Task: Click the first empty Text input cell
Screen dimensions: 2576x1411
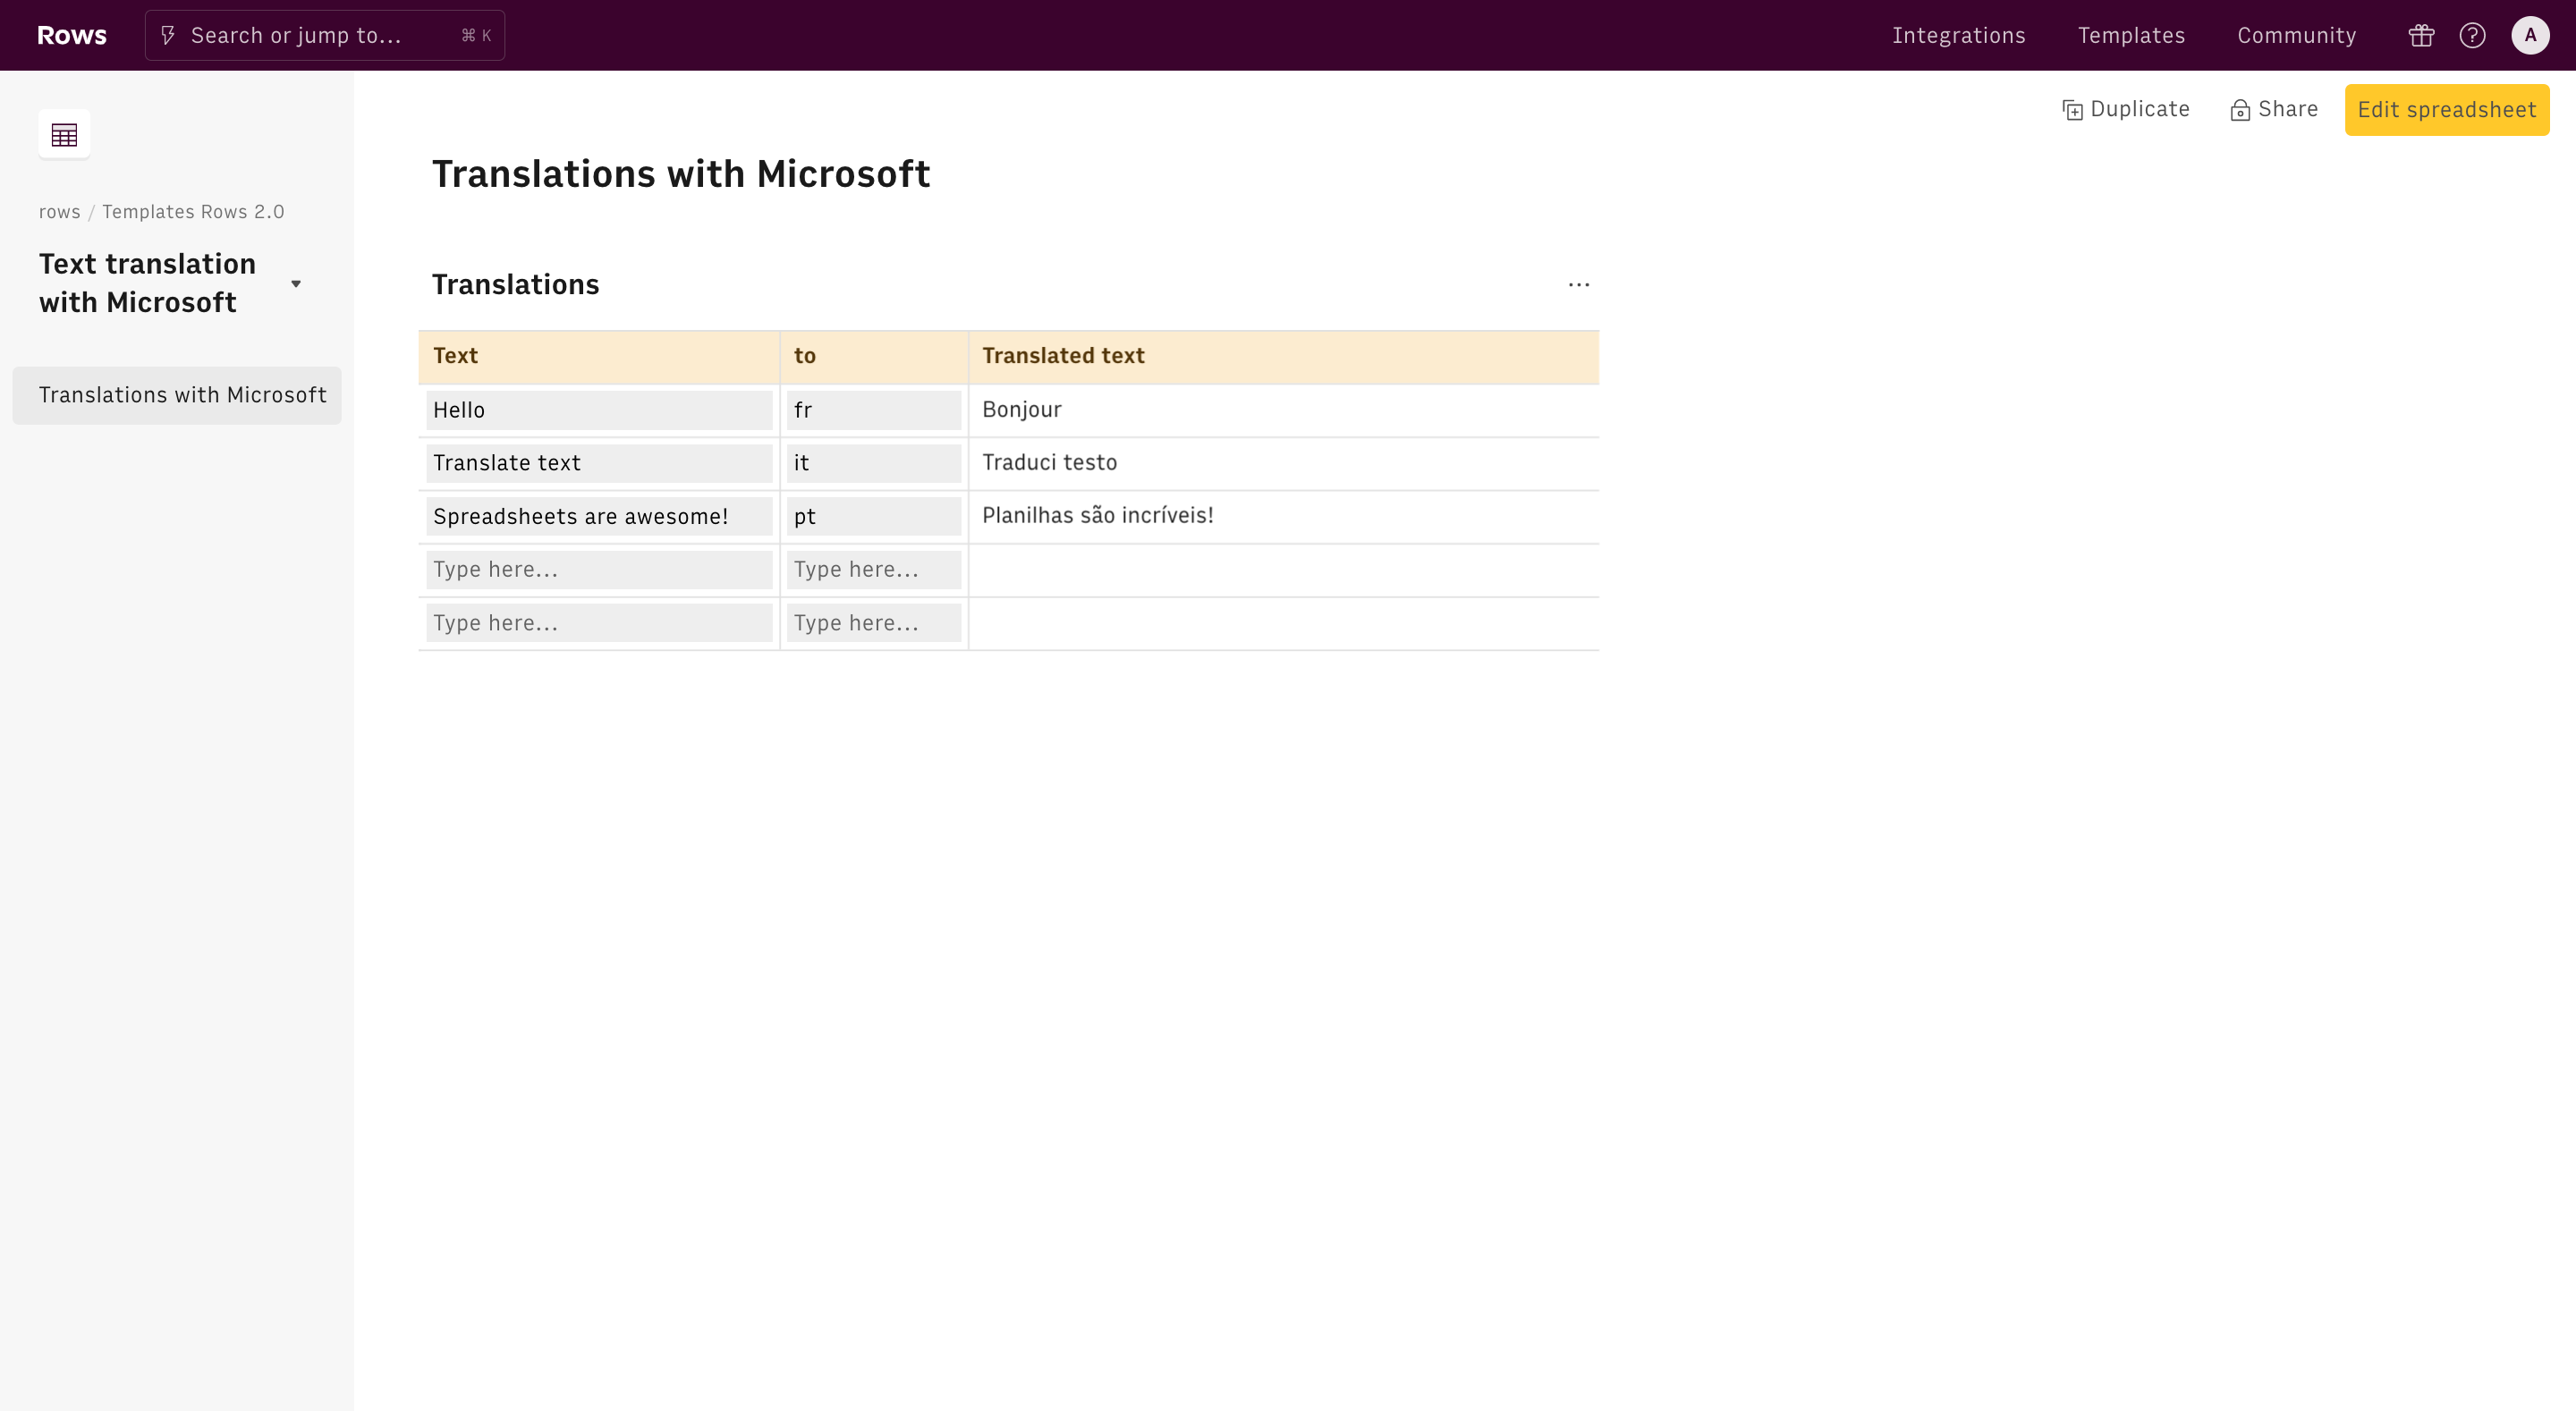Action: [598, 570]
